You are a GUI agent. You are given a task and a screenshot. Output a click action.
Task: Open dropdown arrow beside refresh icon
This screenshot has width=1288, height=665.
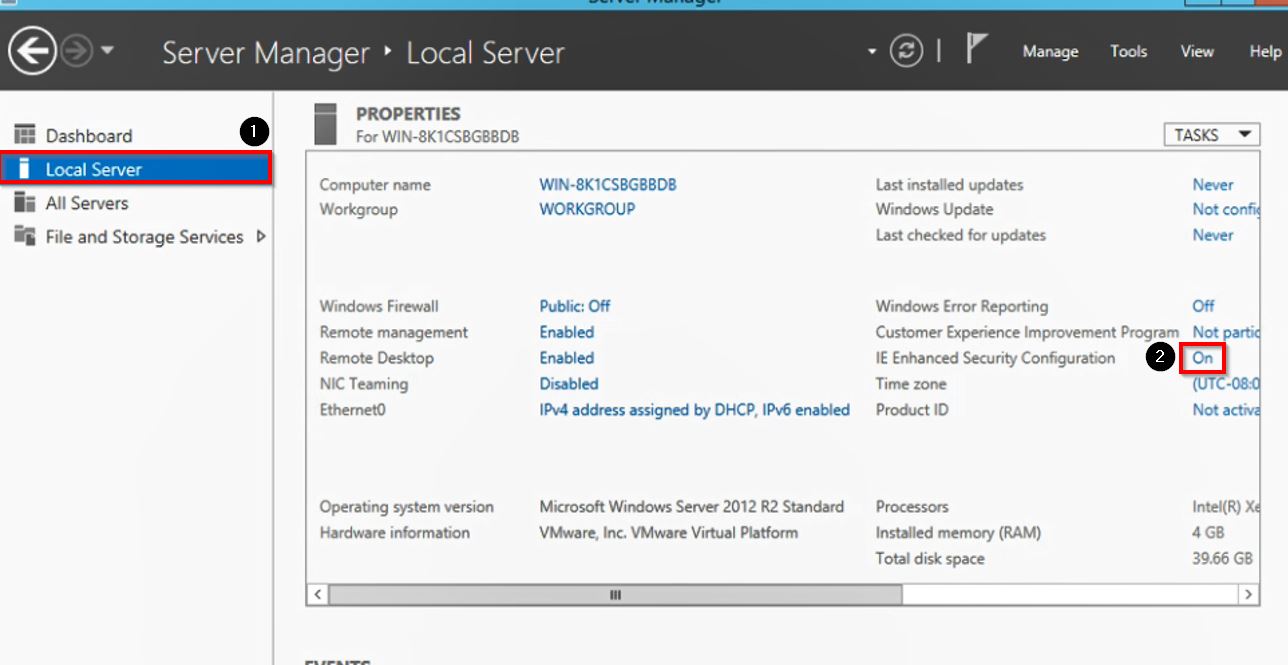tap(872, 51)
